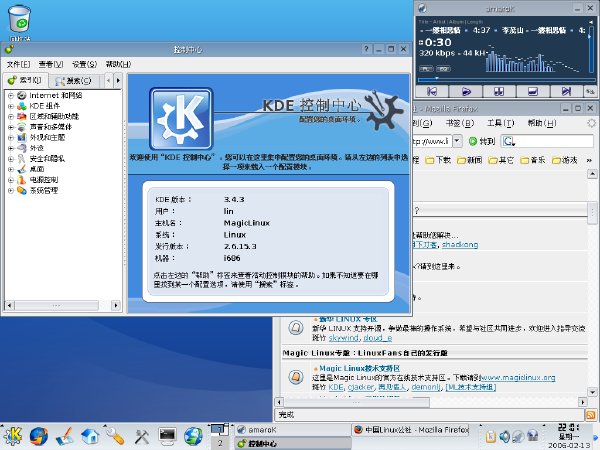
Task: Click the 系统管理 category icon
Action: (22, 190)
